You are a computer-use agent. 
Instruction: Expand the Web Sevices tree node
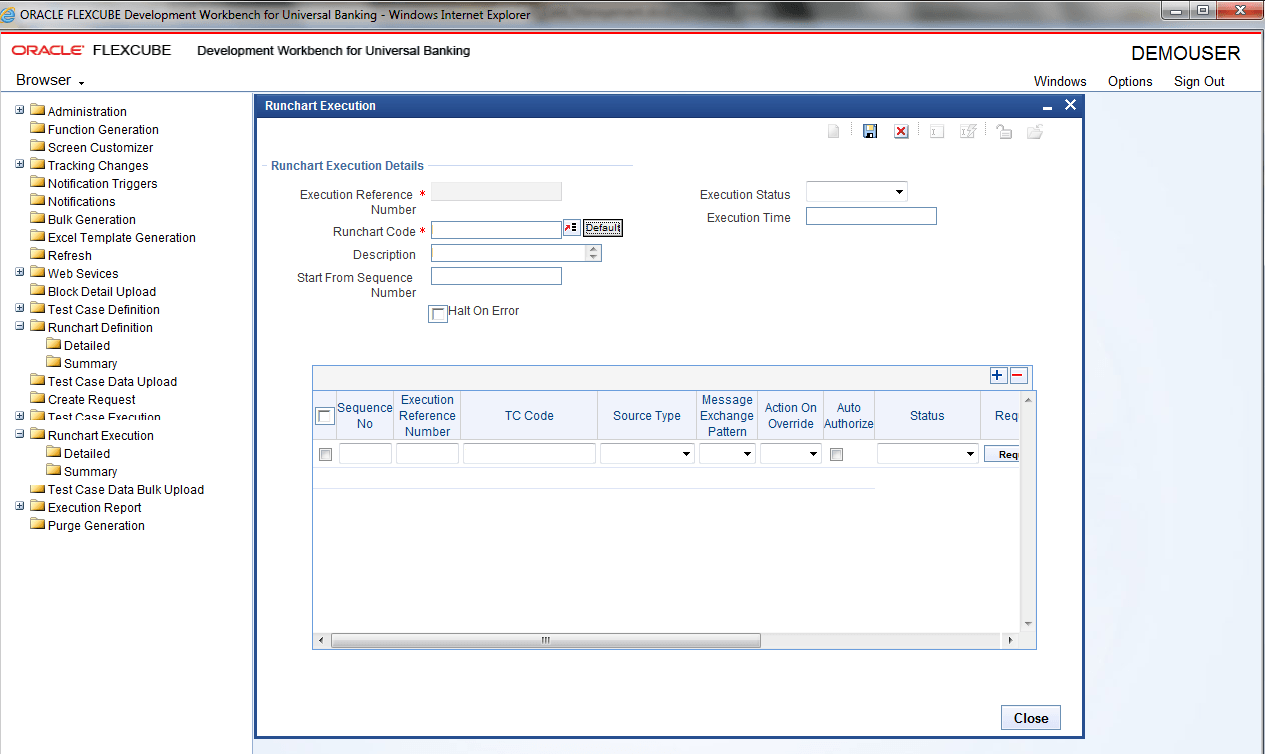tap(20, 272)
